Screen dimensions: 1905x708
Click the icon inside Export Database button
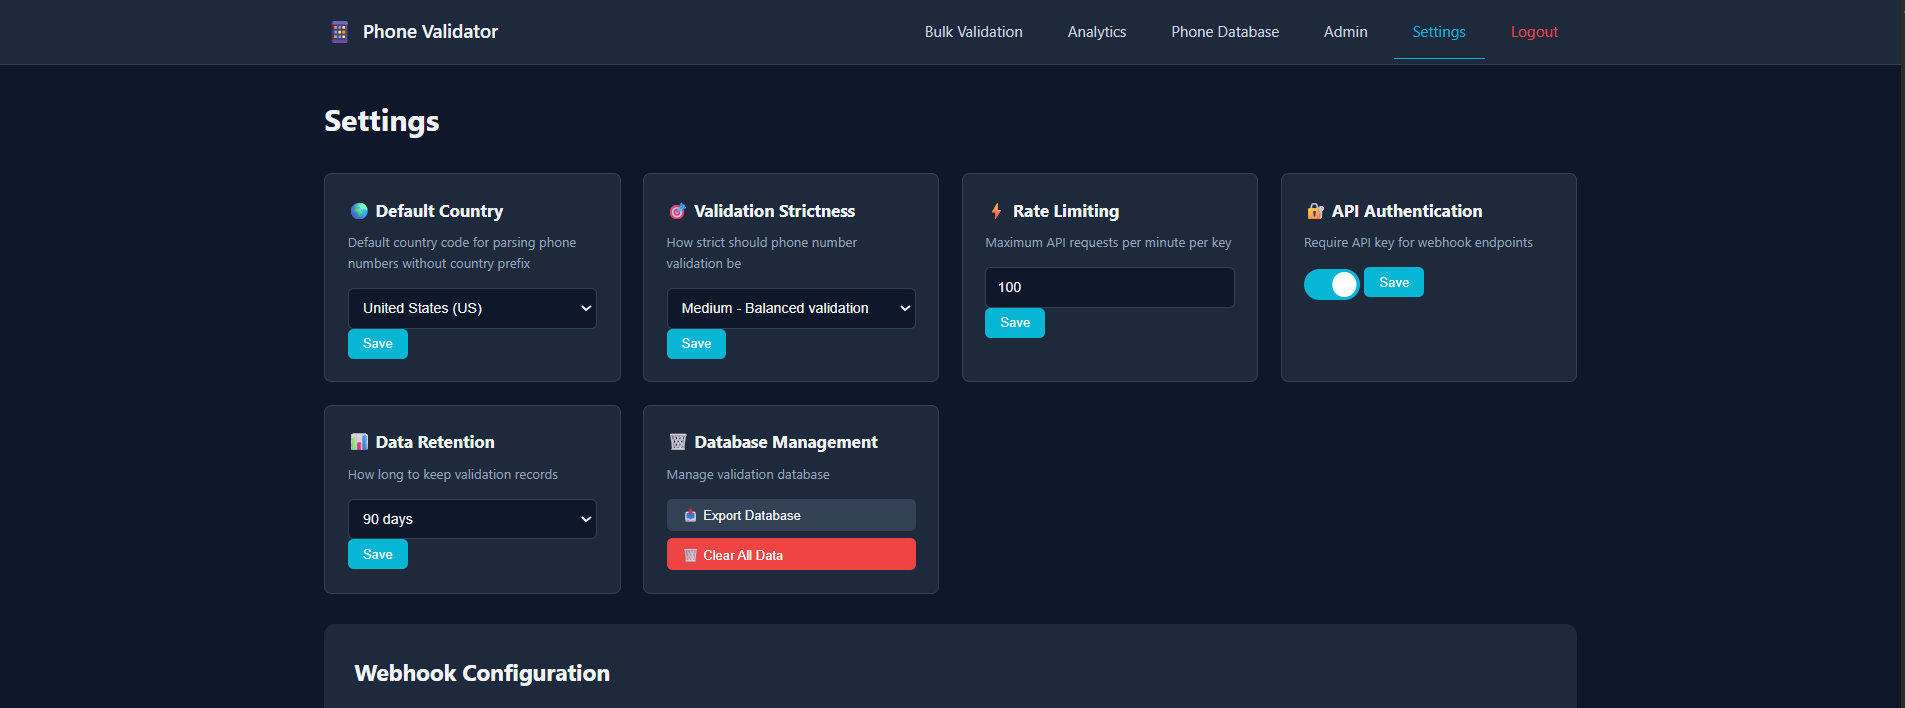[690, 516]
